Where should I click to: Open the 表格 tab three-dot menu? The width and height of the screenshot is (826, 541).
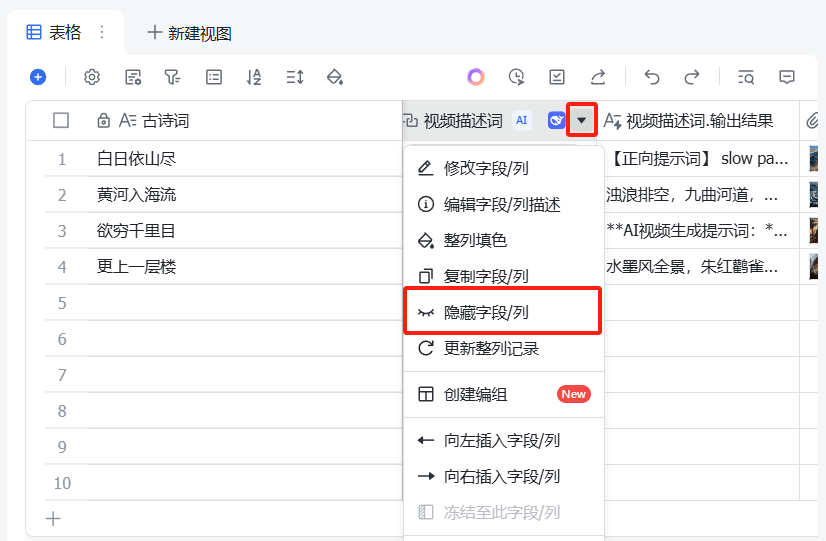click(102, 32)
